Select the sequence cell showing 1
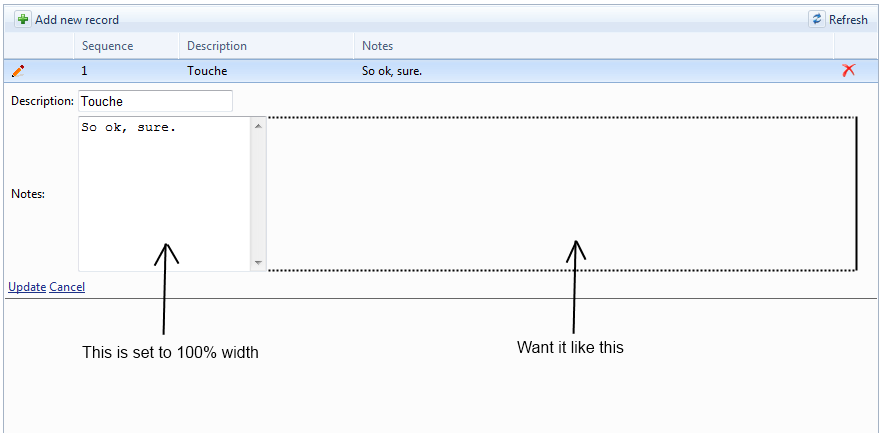The height and width of the screenshot is (433, 882). 86,71
